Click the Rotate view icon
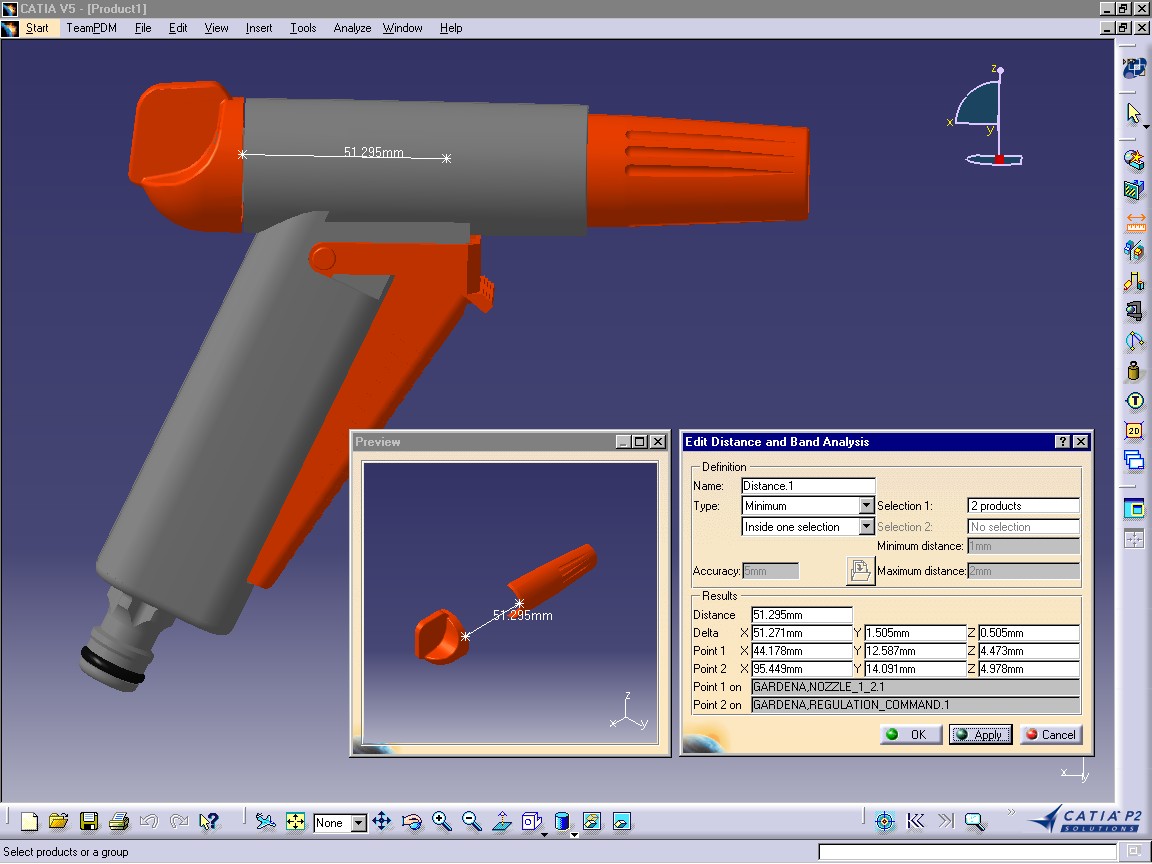Image resolution: width=1152 pixels, height=864 pixels. coord(412,822)
